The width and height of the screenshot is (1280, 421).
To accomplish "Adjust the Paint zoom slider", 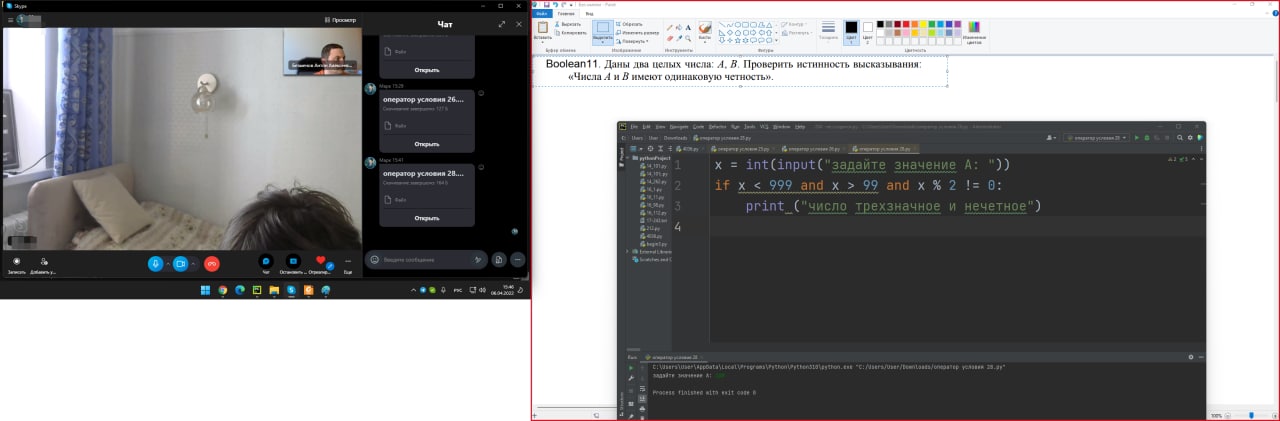I will point(1251,415).
